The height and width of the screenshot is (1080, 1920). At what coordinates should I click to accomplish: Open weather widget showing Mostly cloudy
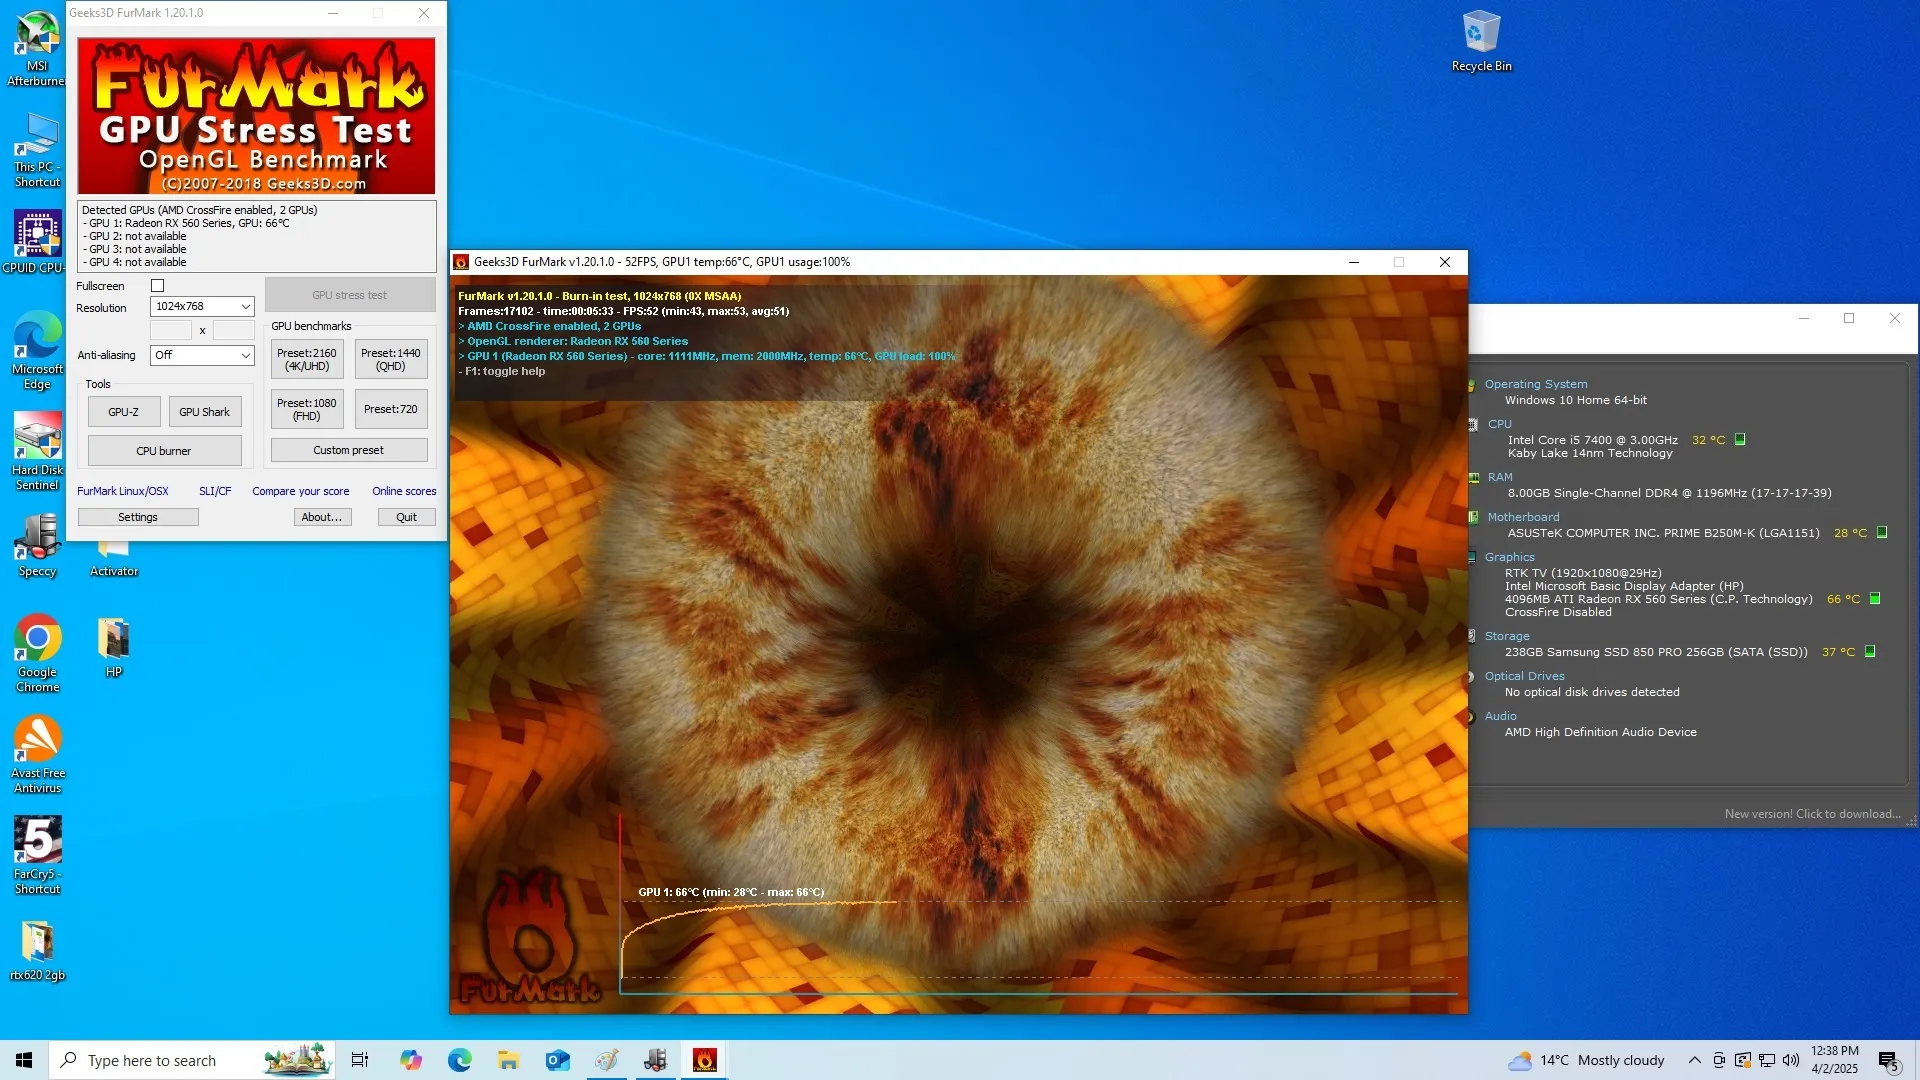coord(1586,1060)
